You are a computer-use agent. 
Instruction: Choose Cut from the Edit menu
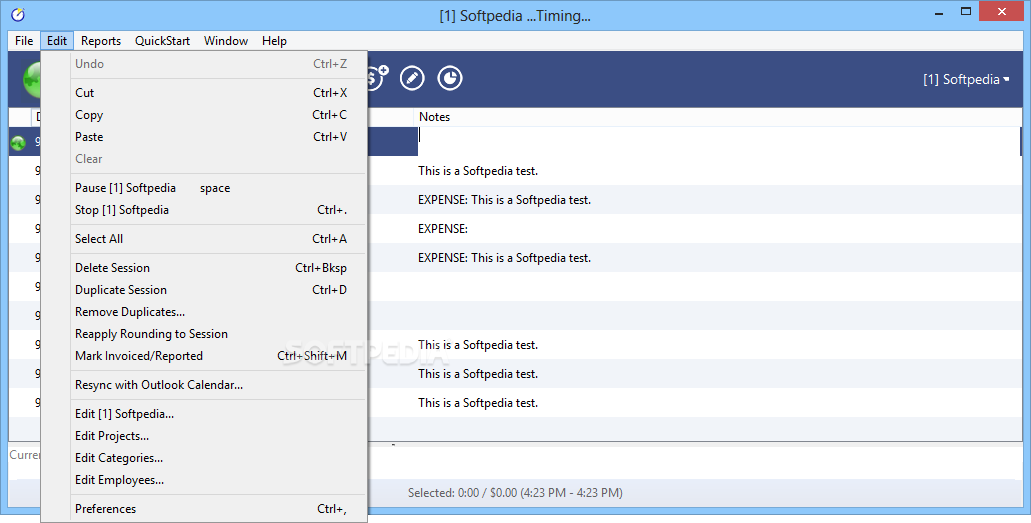[204, 93]
